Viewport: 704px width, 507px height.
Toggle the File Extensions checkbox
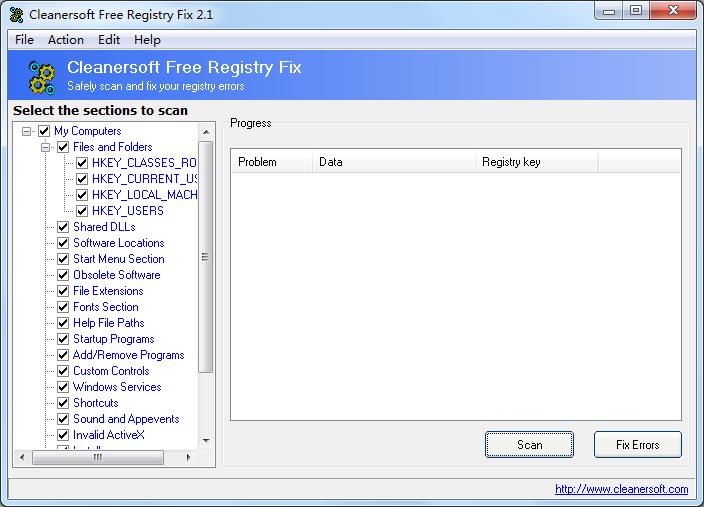63,291
